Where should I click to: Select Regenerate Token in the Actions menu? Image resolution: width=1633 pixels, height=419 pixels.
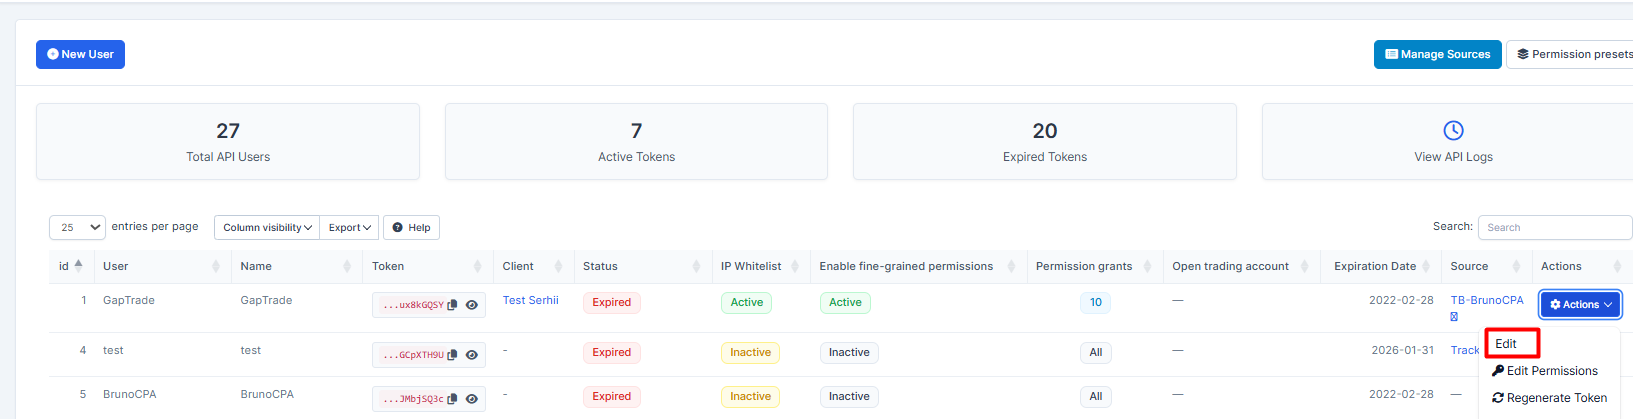click(x=1549, y=398)
